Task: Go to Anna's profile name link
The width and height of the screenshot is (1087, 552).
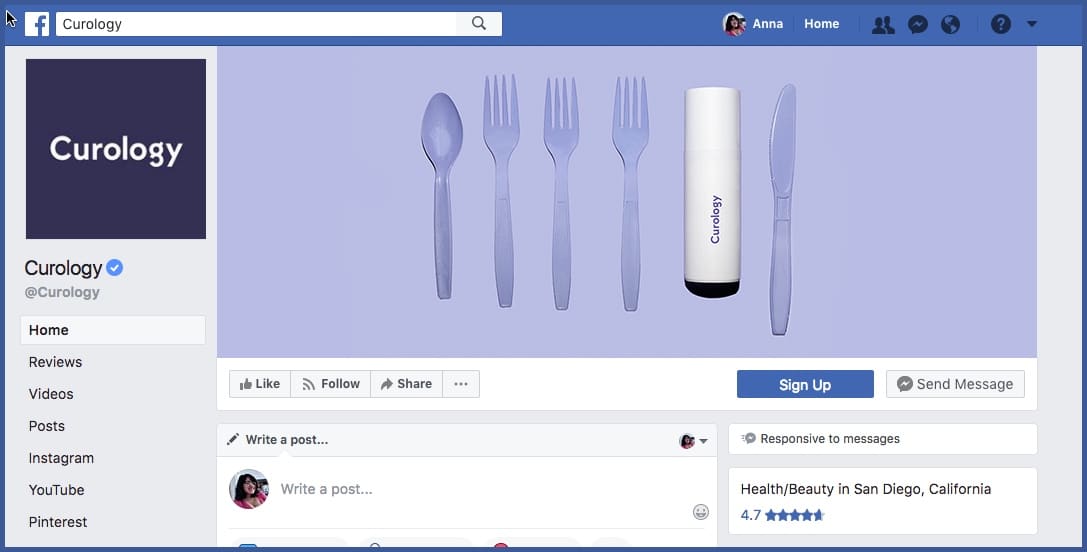Action: pos(767,24)
